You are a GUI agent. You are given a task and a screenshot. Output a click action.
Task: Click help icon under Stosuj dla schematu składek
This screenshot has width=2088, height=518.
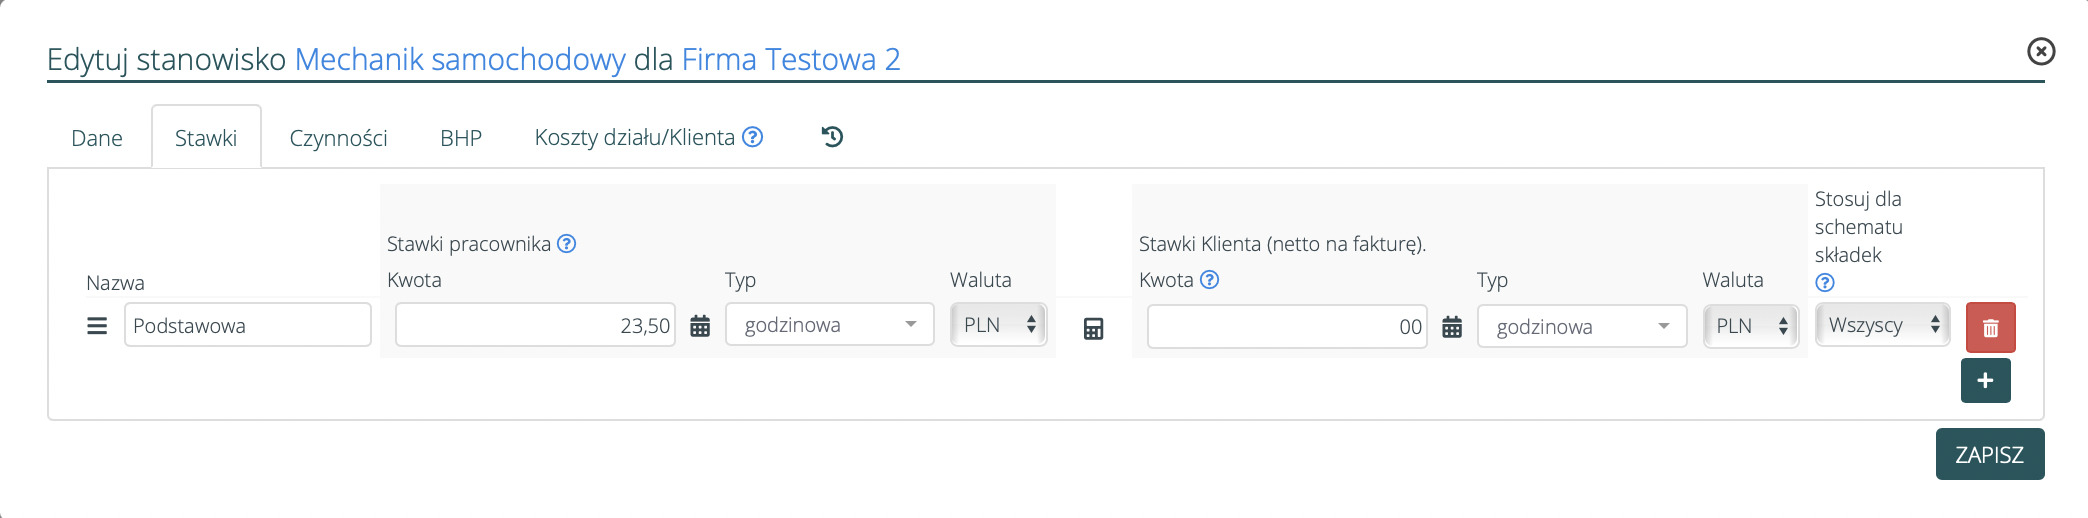tap(1825, 283)
